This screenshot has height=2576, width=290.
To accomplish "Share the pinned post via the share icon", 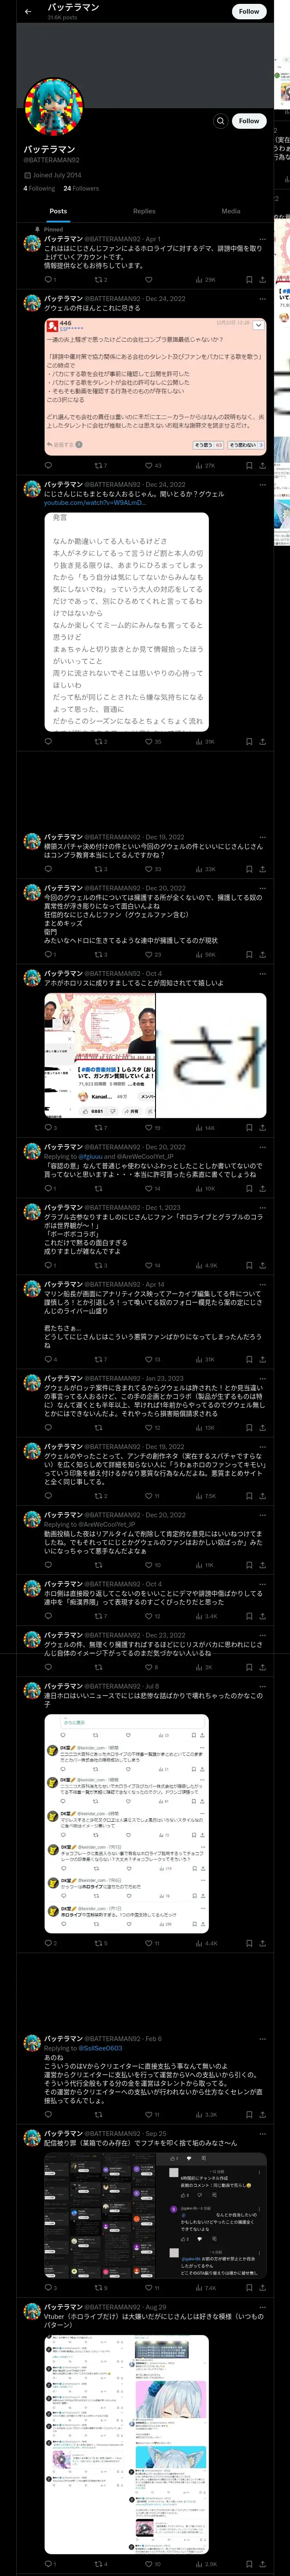I will coord(263,280).
